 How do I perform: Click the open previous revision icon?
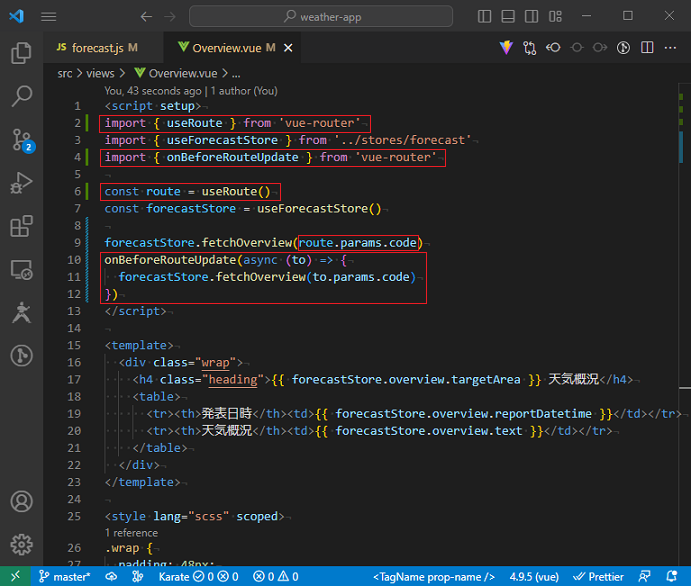(x=553, y=47)
